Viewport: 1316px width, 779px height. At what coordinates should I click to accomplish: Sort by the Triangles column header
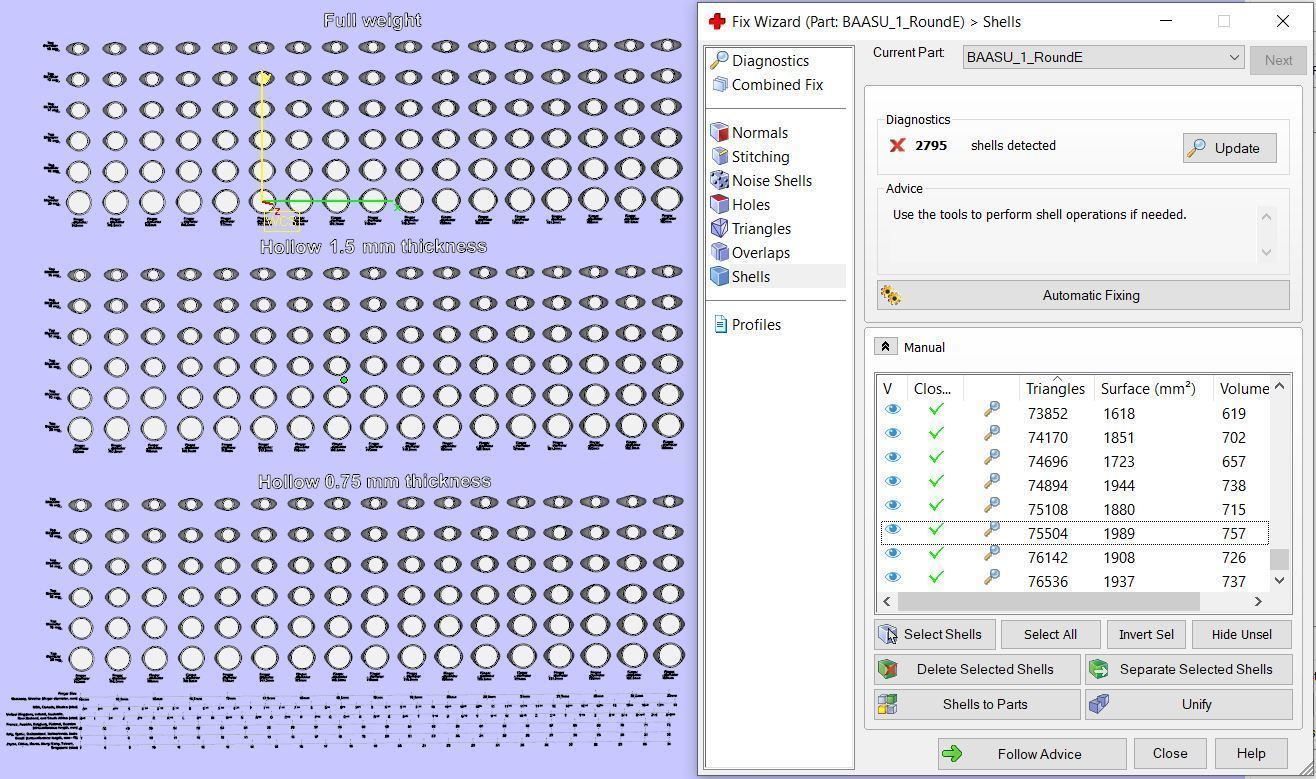tap(1055, 389)
